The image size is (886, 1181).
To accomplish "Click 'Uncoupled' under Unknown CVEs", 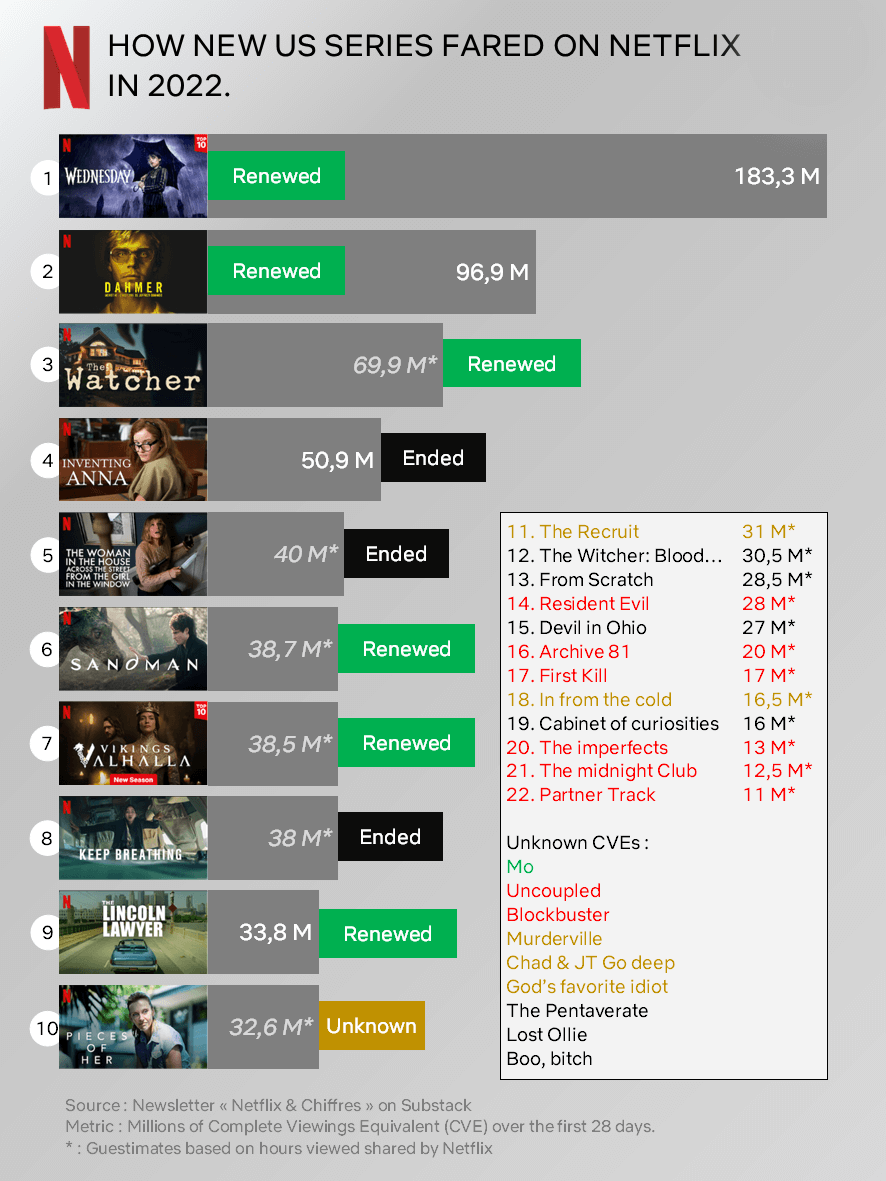I will 554,891.
